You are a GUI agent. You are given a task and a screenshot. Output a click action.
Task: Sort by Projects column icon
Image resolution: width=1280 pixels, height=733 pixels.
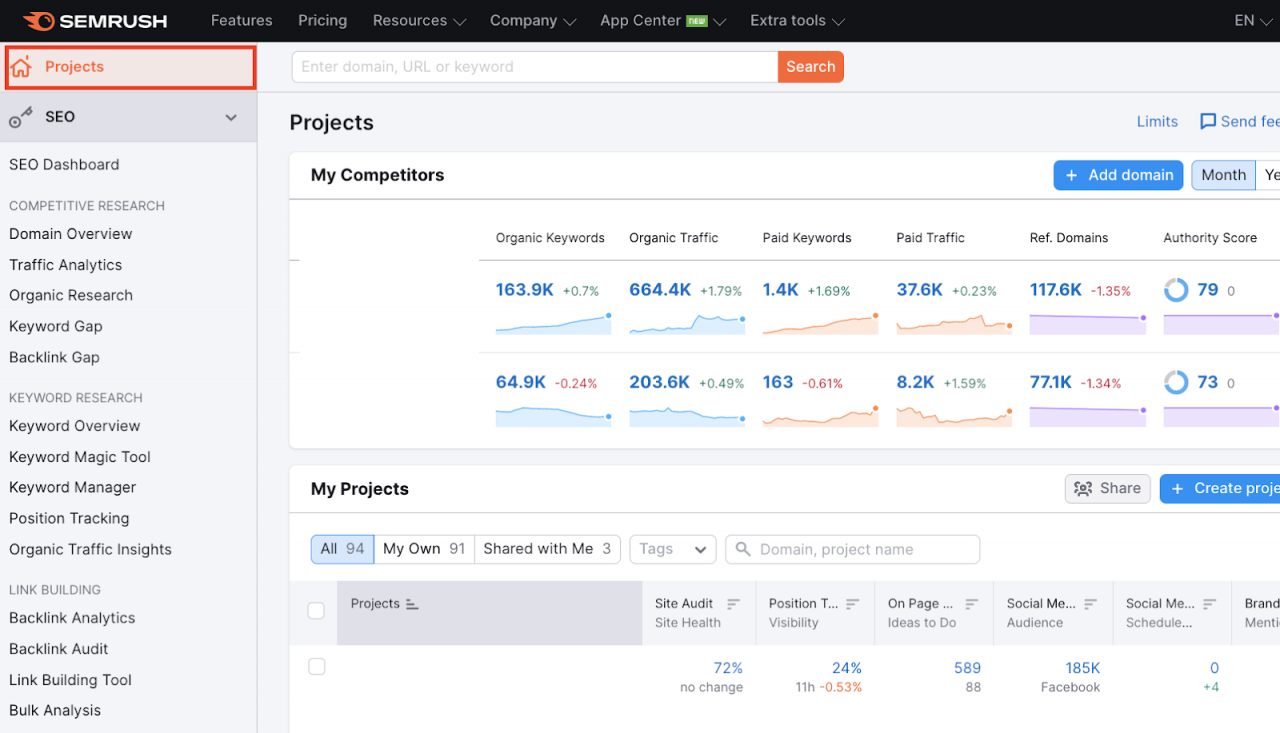(412, 604)
